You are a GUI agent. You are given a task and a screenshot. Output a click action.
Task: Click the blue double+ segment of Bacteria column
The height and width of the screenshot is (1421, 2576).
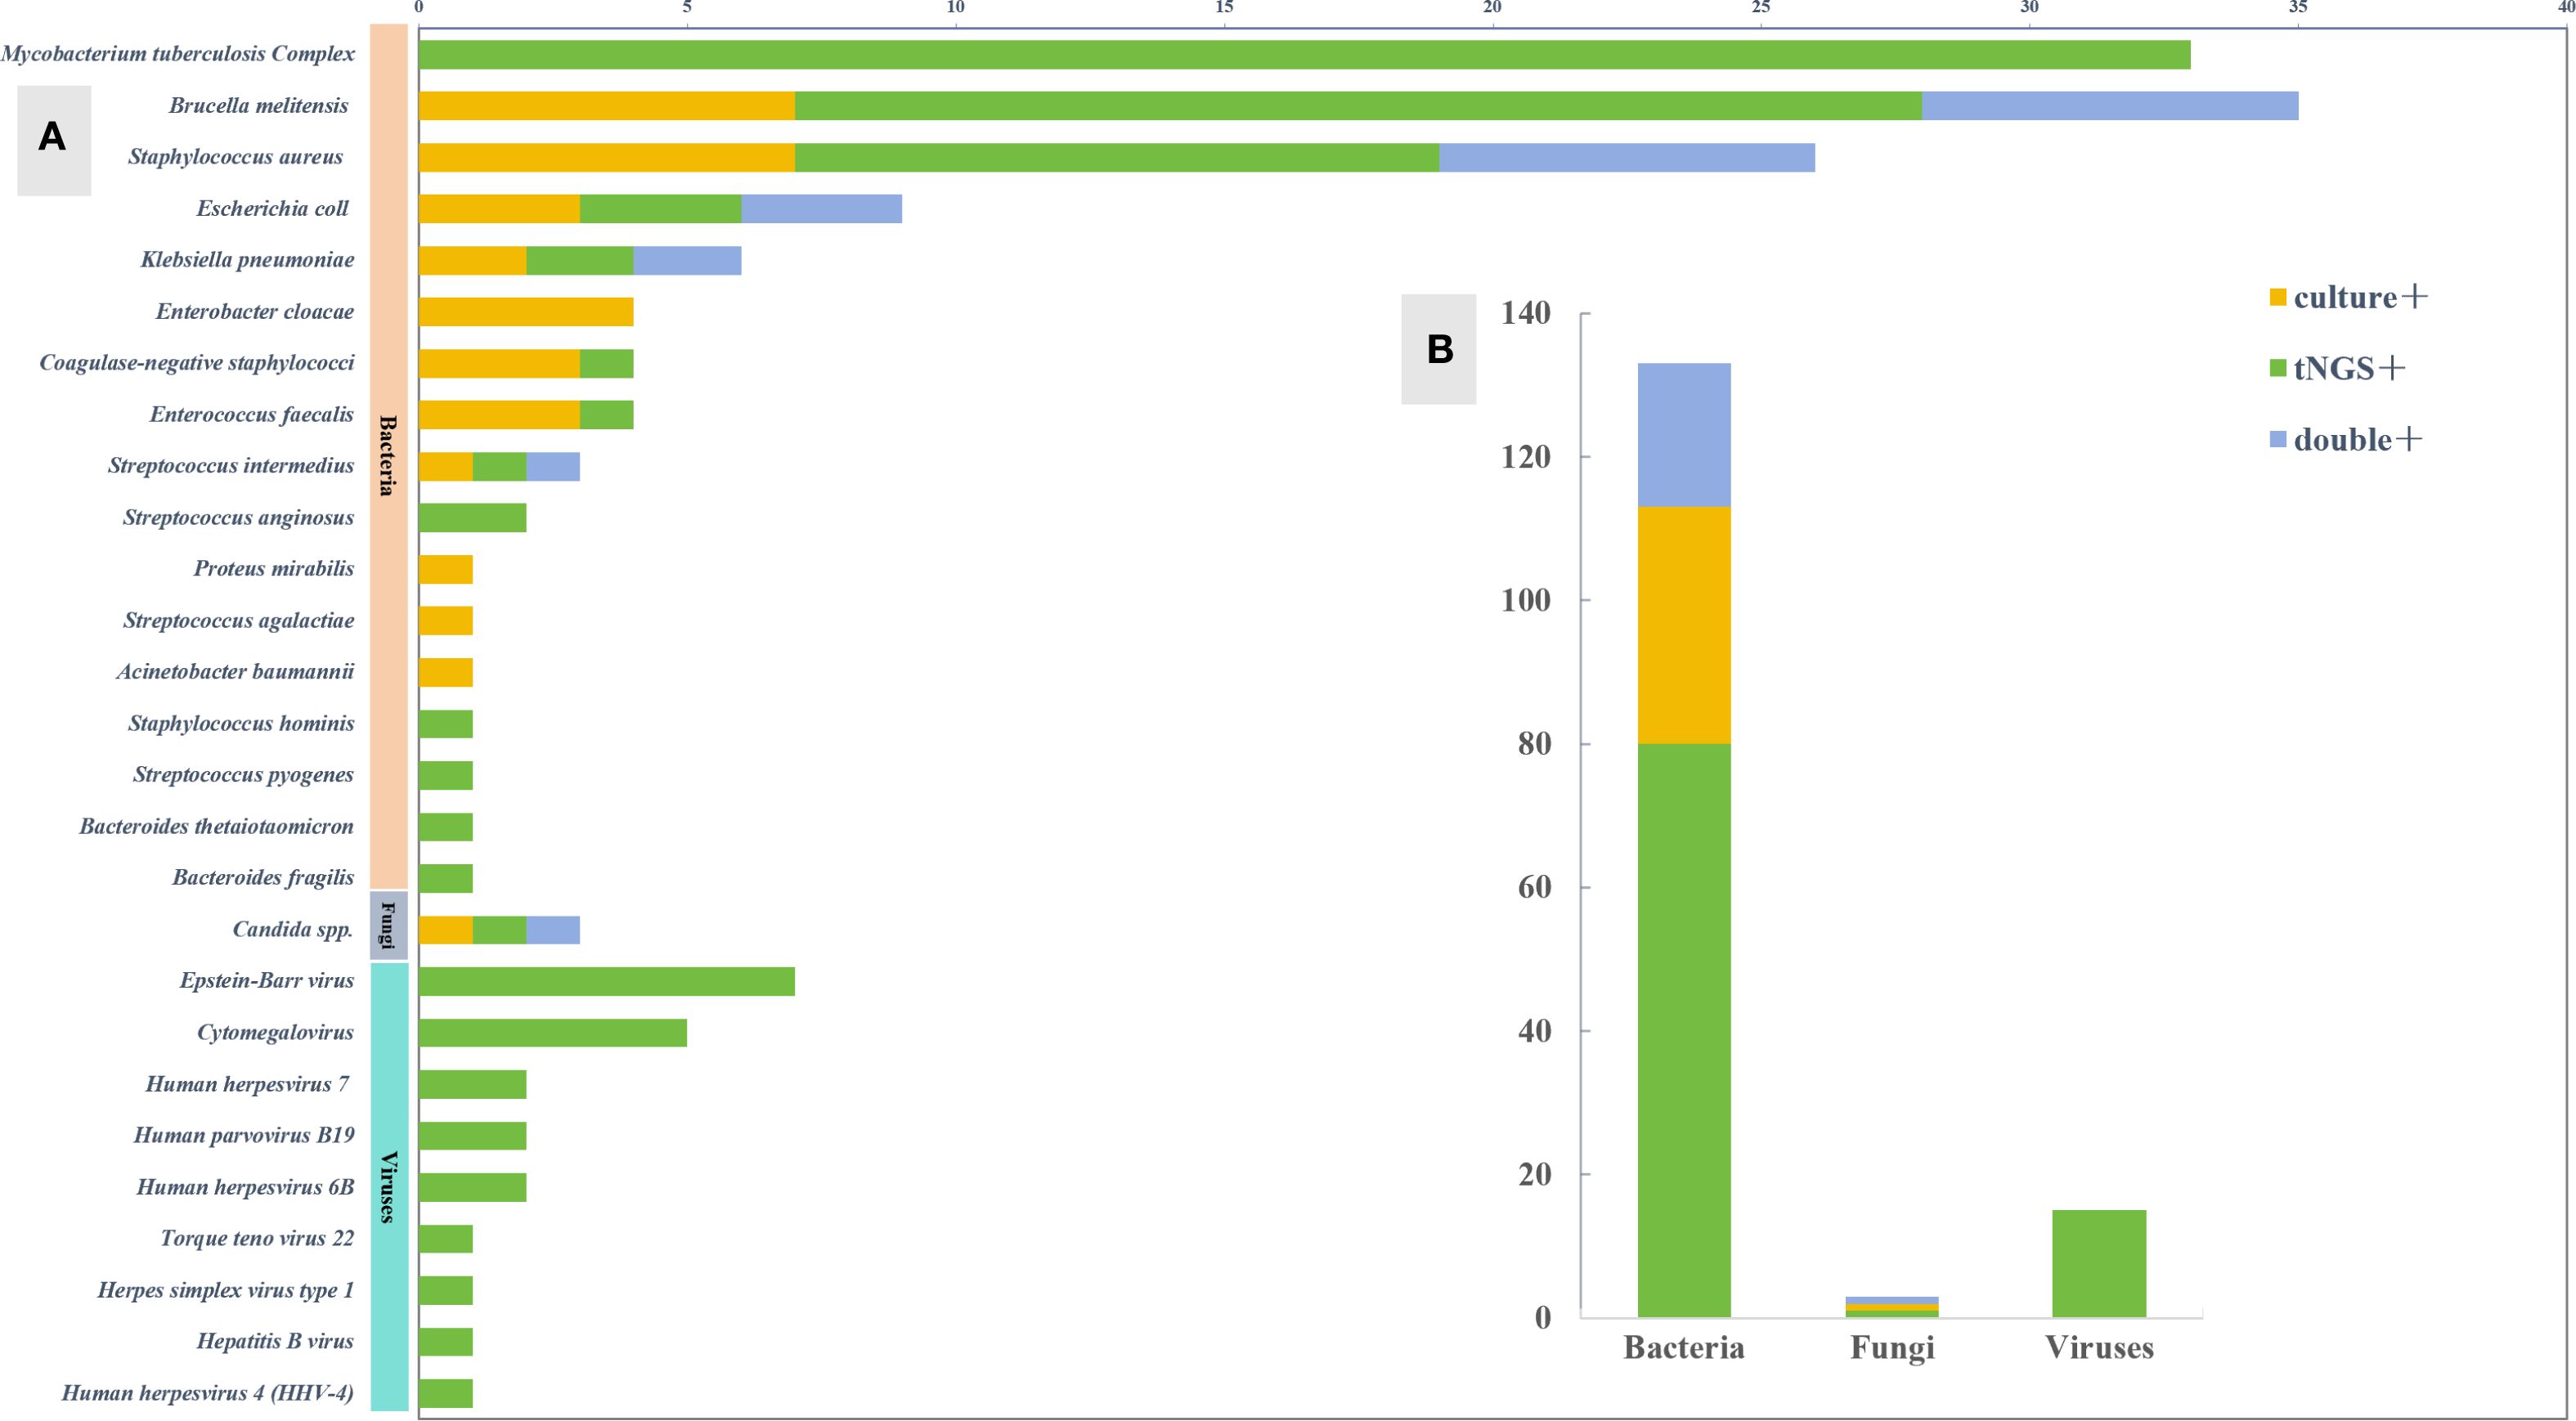pos(1684,435)
